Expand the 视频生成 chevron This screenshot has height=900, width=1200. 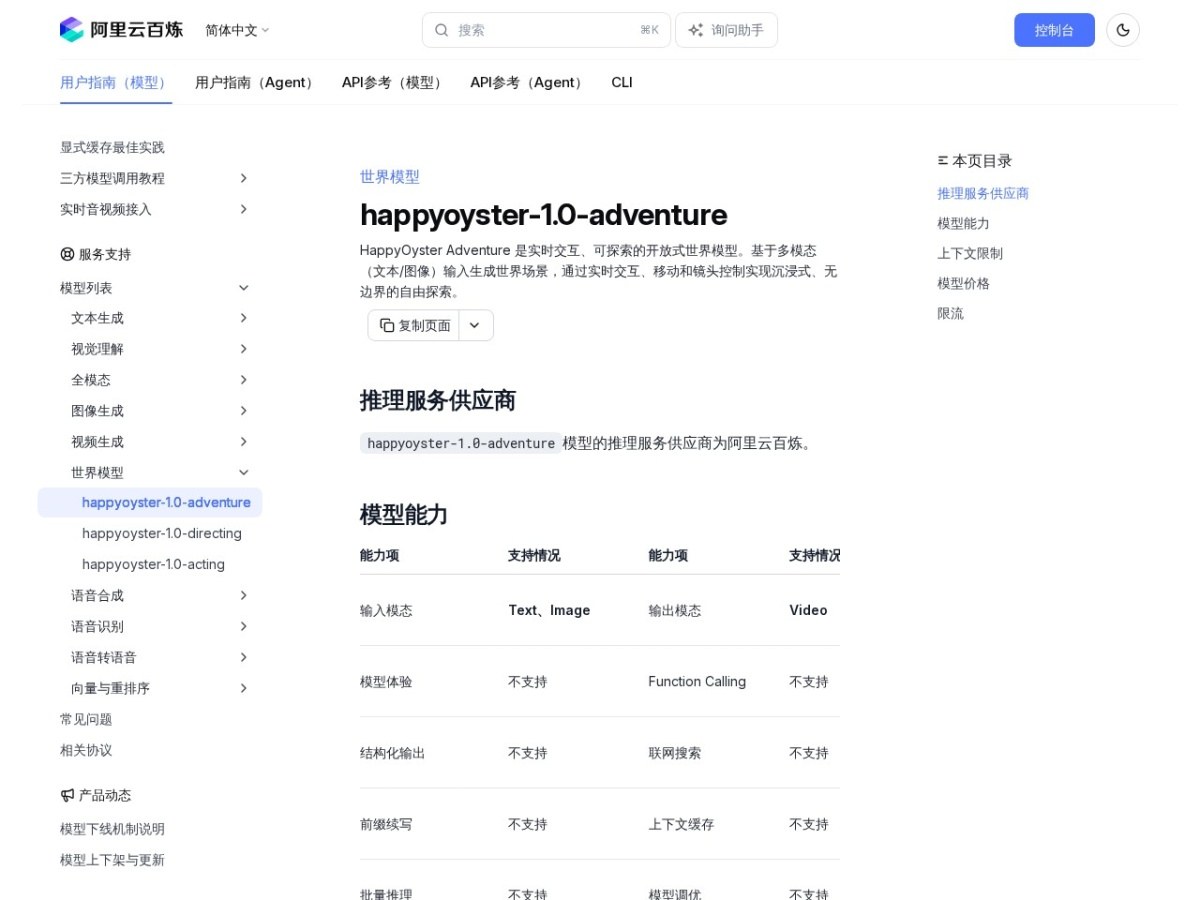(x=243, y=442)
